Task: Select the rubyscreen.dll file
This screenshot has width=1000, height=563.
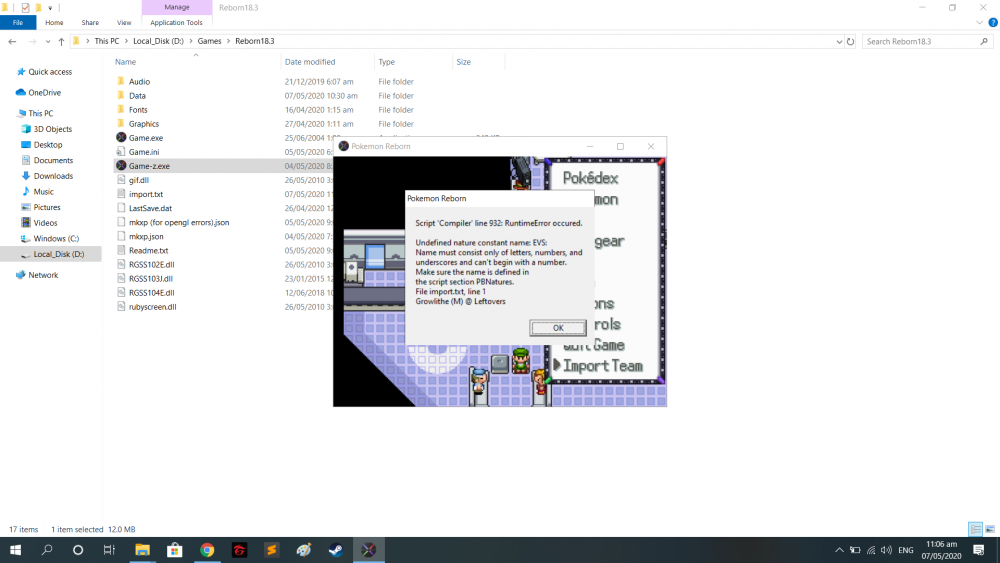Action: pyautogui.click(x=152, y=307)
